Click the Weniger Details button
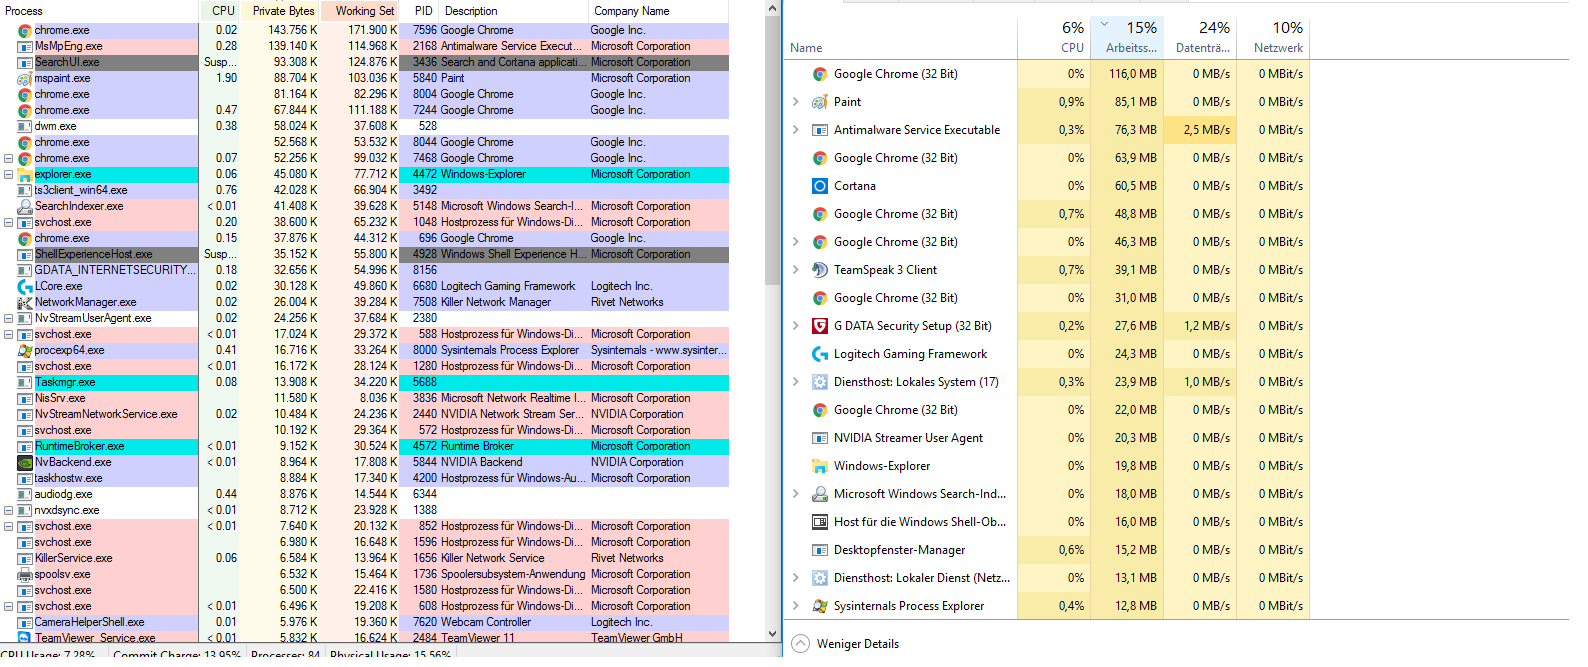This screenshot has width=1588, height=667. (846, 644)
